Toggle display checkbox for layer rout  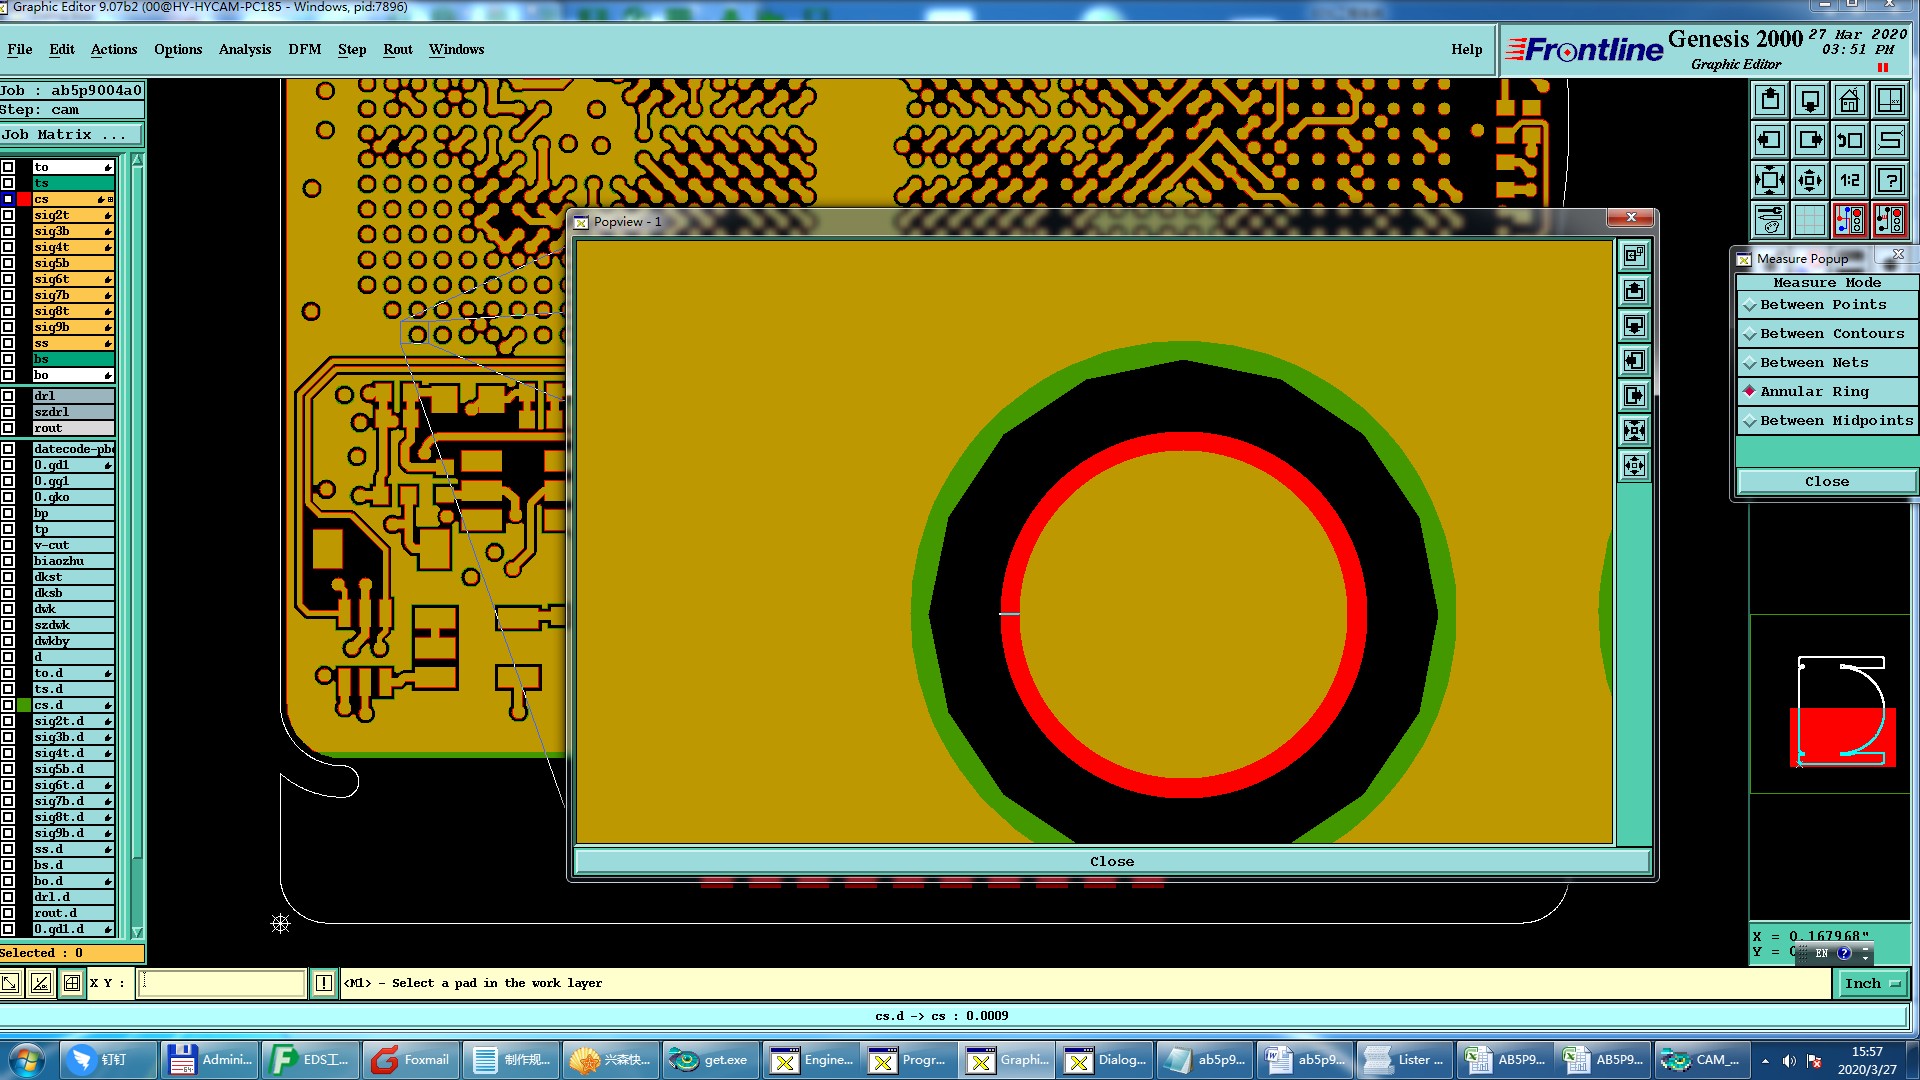8,428
